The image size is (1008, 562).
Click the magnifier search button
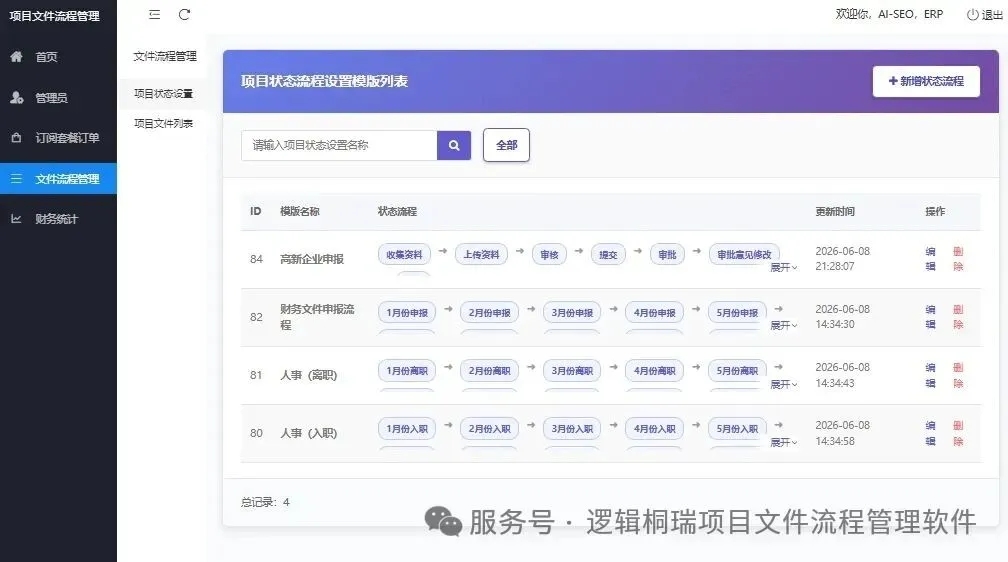(454, 145)
